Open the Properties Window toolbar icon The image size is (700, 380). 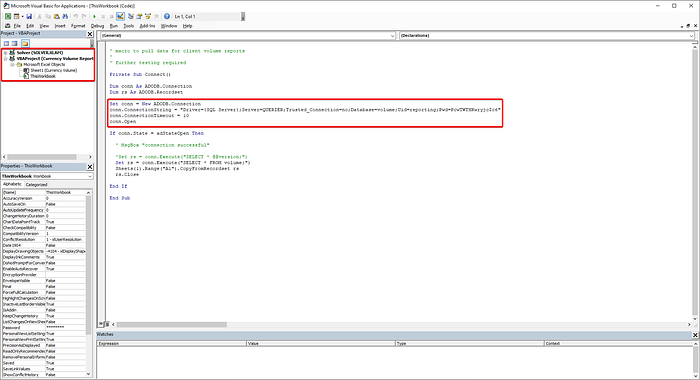(139, 17)
